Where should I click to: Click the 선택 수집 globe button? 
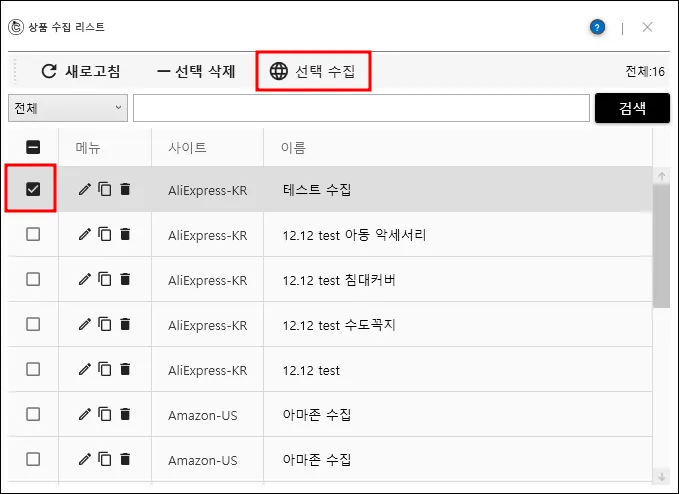[x=313, y=71]
